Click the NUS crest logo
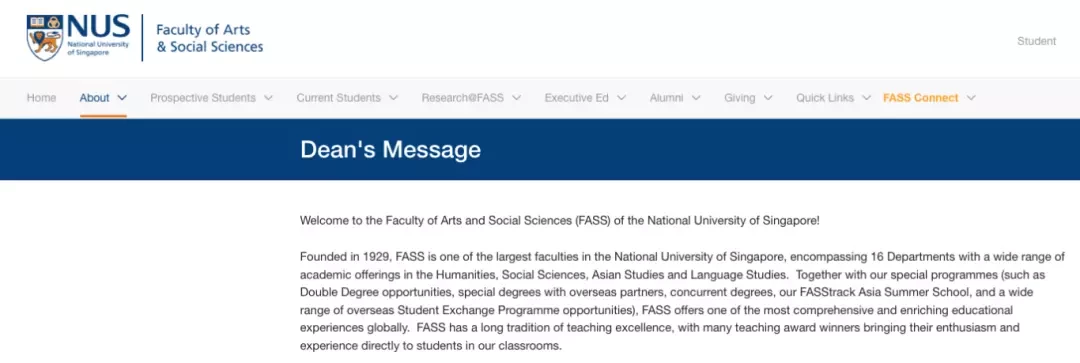This screenshot has height=363, width=1080. (45, 37)
